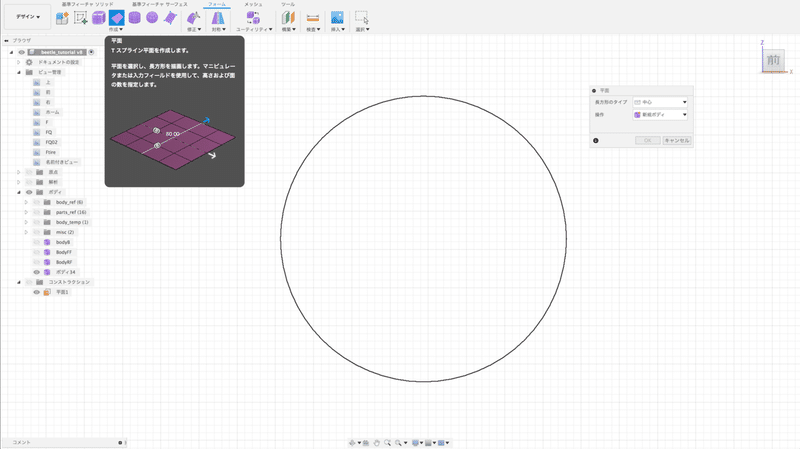800x449 pixels.
Task: Click the Symmetry (対称) mirror icon
Action: pyautogui.click(x=218, y=18)
